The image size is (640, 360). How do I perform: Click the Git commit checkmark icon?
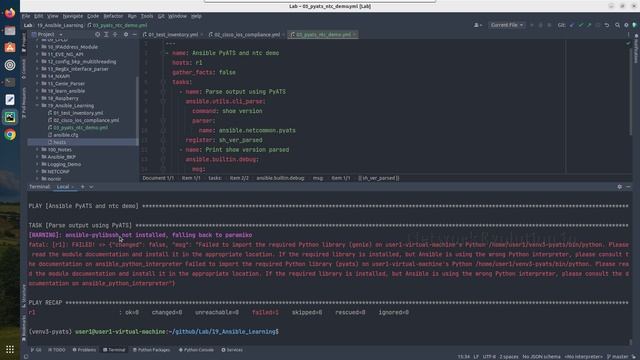[581, 25]
